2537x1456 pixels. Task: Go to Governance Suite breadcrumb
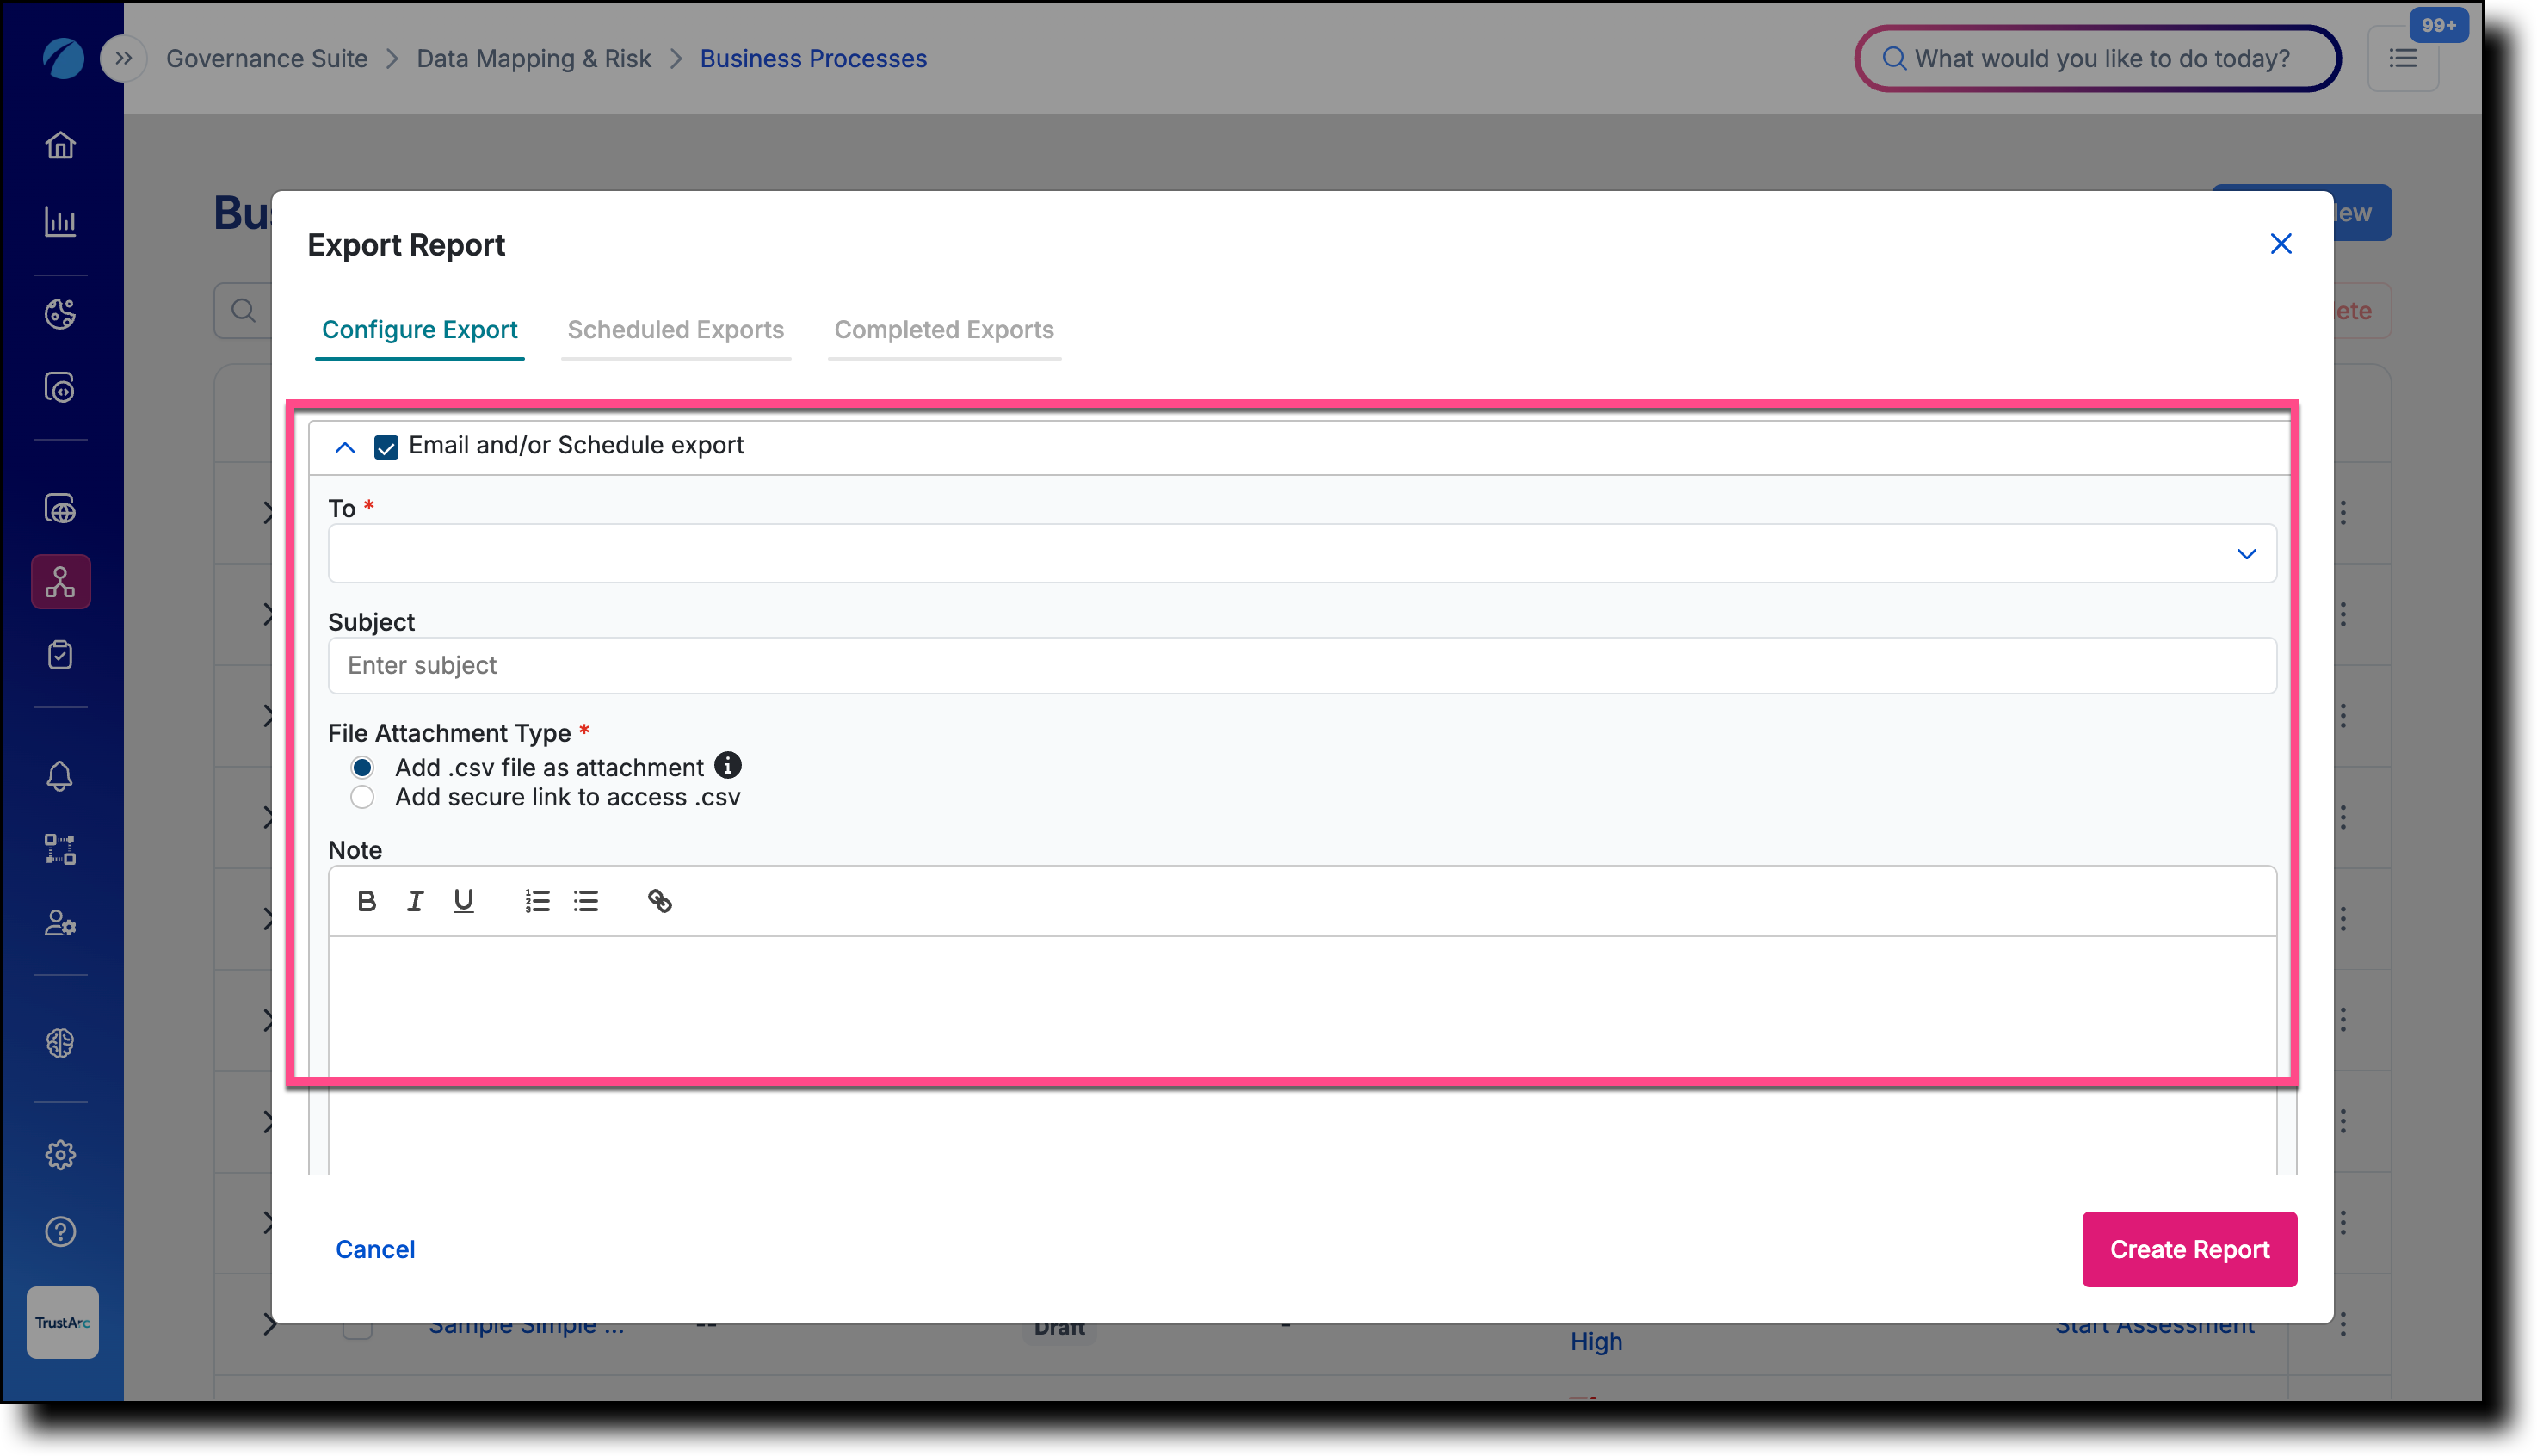267,58
